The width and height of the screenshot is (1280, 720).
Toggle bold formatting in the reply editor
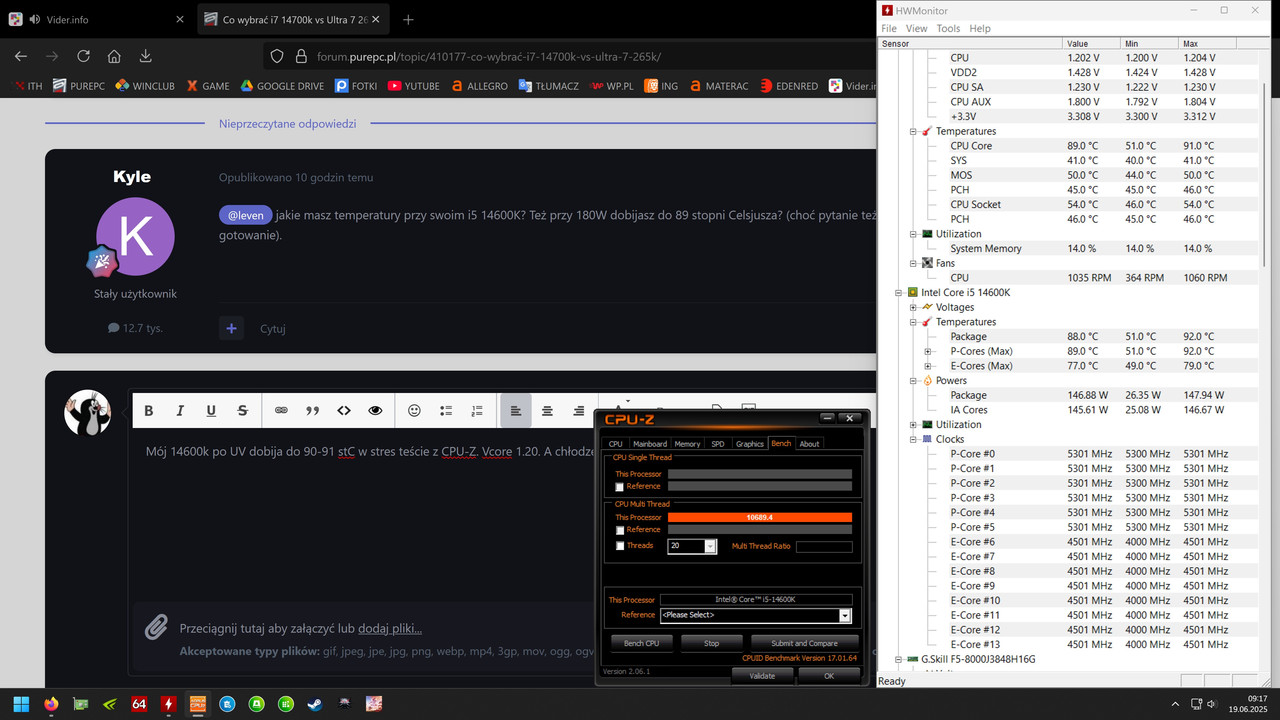[x=148, y=410]
